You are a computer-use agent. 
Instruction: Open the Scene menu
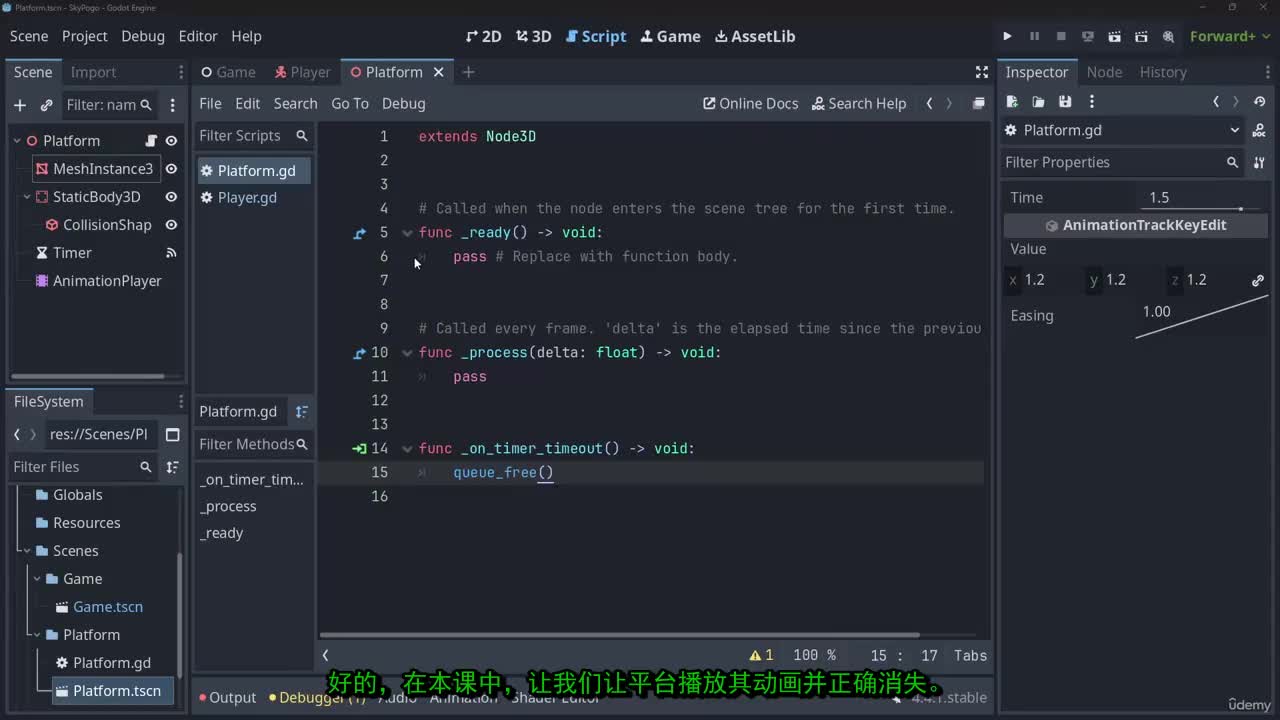pos(29,36)
